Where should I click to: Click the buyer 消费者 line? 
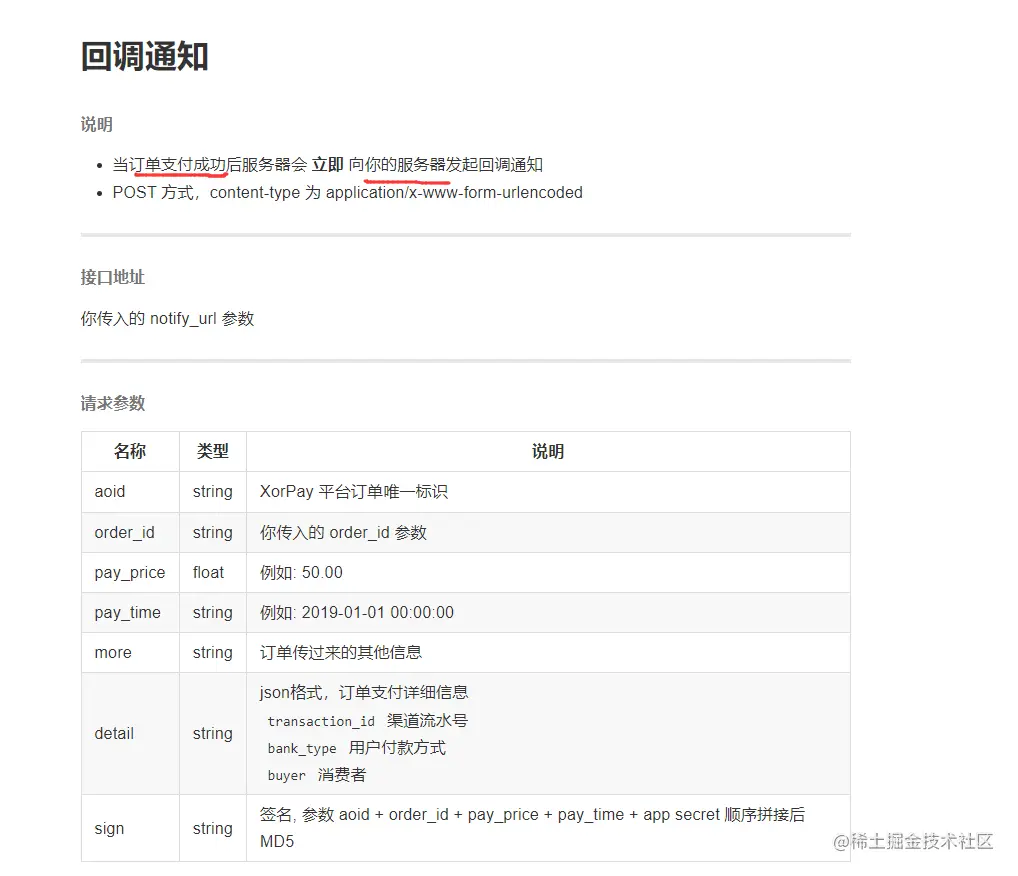pos(317,775)
